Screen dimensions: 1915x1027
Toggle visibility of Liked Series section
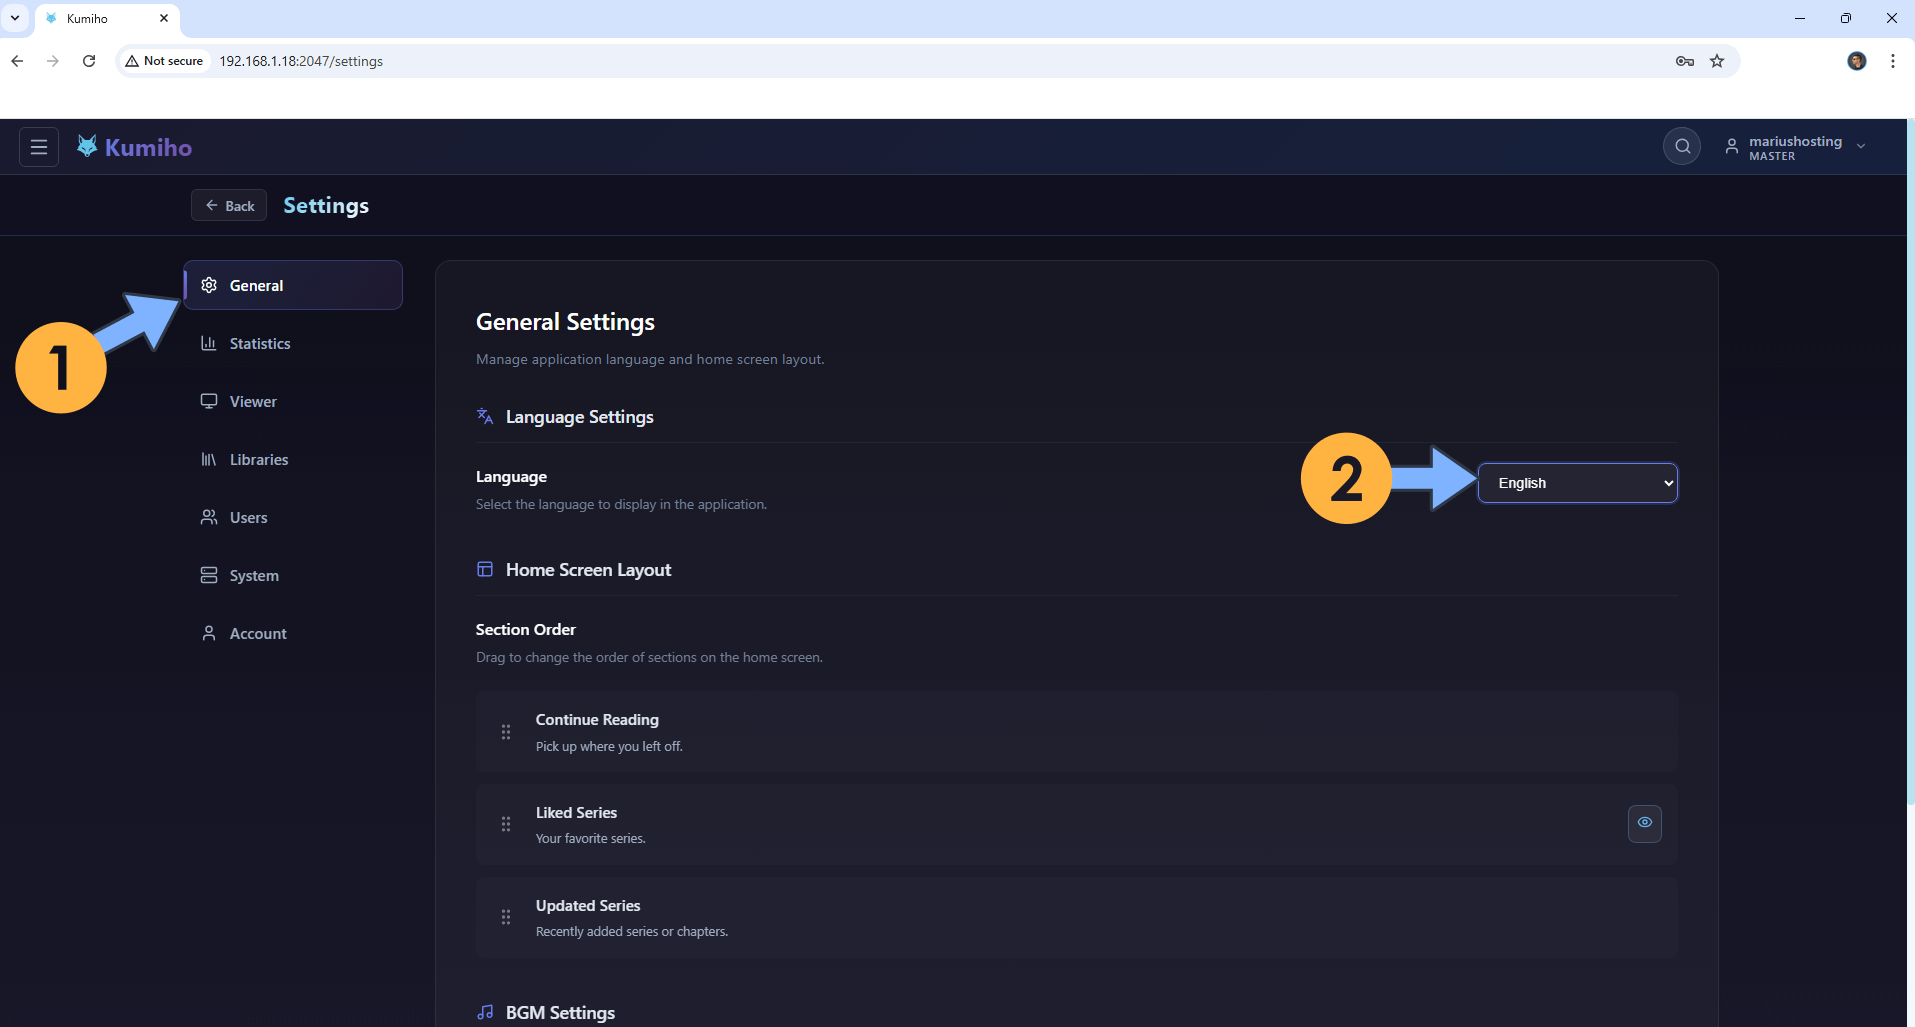point(1644,823)
